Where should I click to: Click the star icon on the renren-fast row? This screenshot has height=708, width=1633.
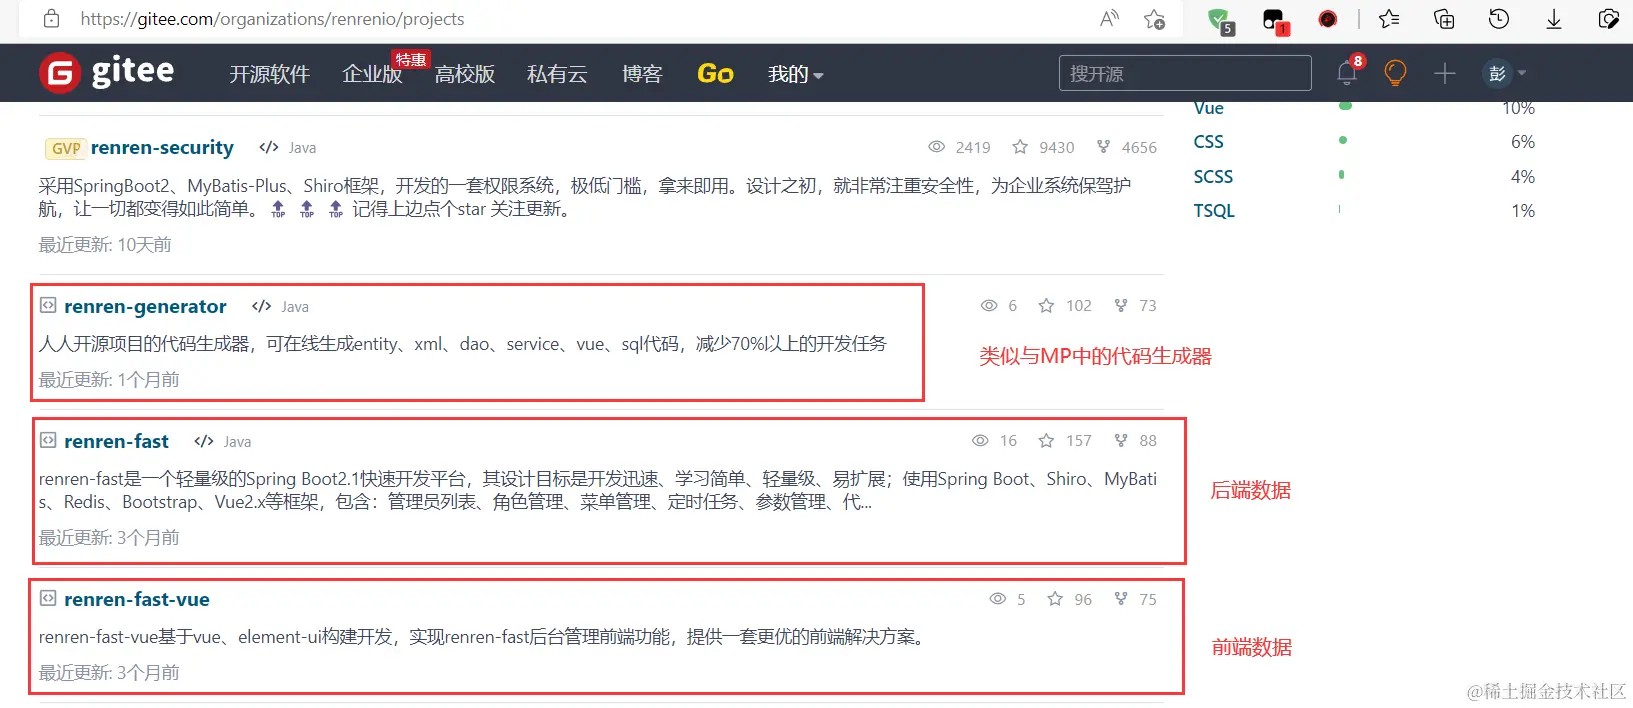pyautogui.click(x=1046, y=440)
